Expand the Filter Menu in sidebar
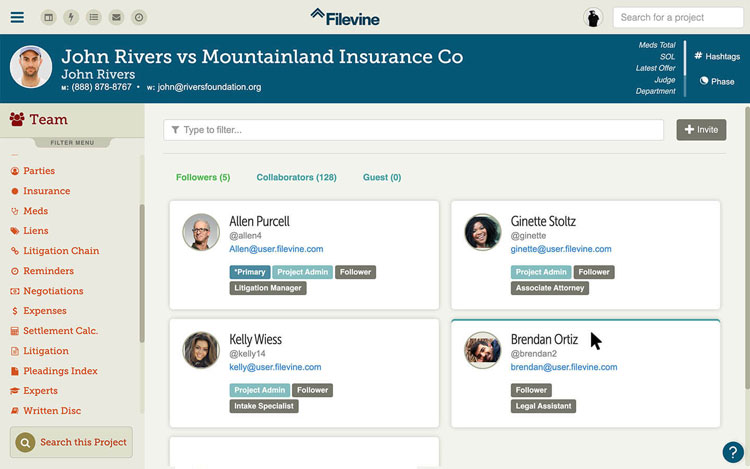Screen dimensions: 750x469 (72, 142)
